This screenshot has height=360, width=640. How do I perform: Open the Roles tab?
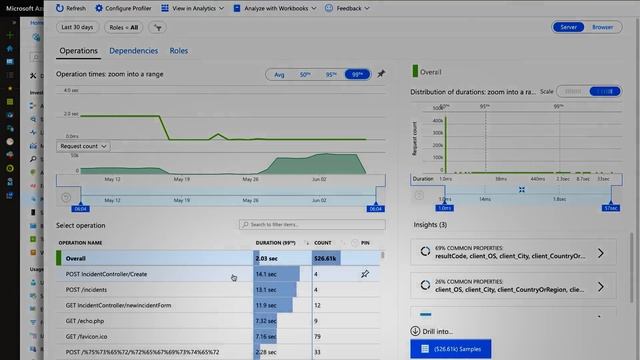[x=179, y=51]
